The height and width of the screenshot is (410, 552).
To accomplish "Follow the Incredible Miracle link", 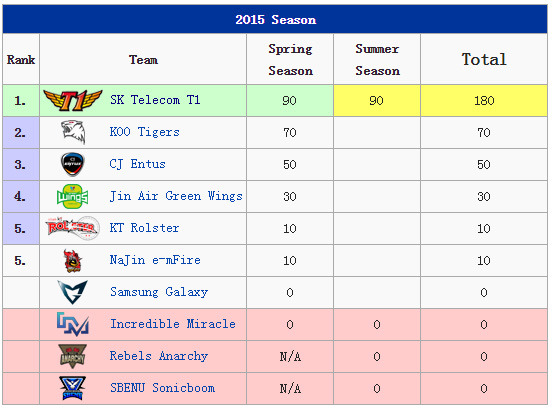I will (x=173, y=324).
